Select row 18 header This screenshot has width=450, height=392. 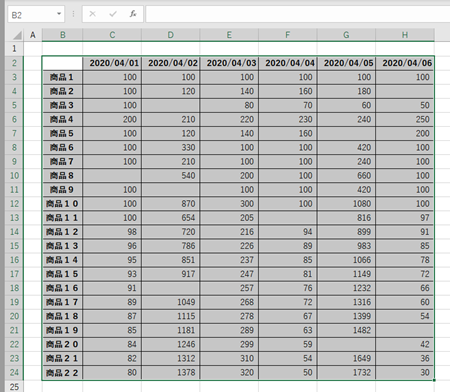click(14, 288)
